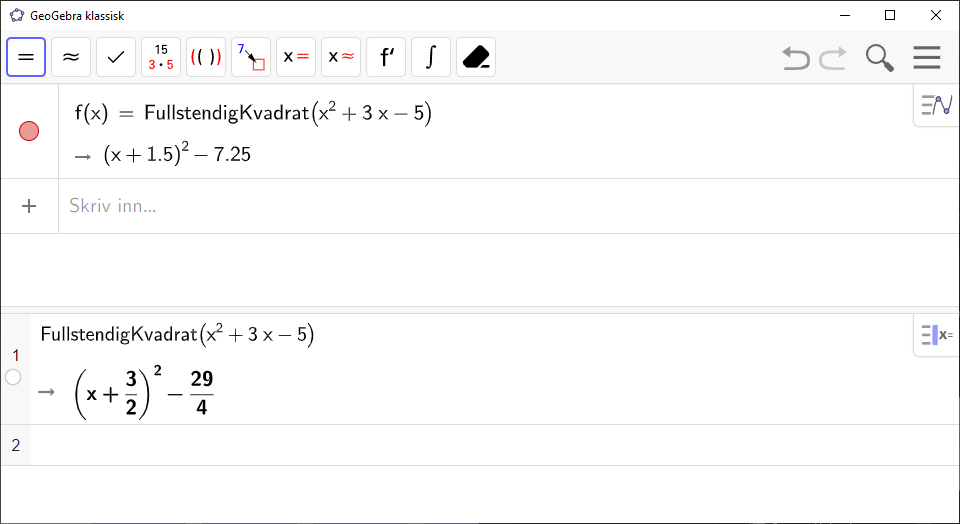Select the Factor tool (15 = 3·5)
The height and width of the screenshot is (524, 960).
[x=161, y=57]
